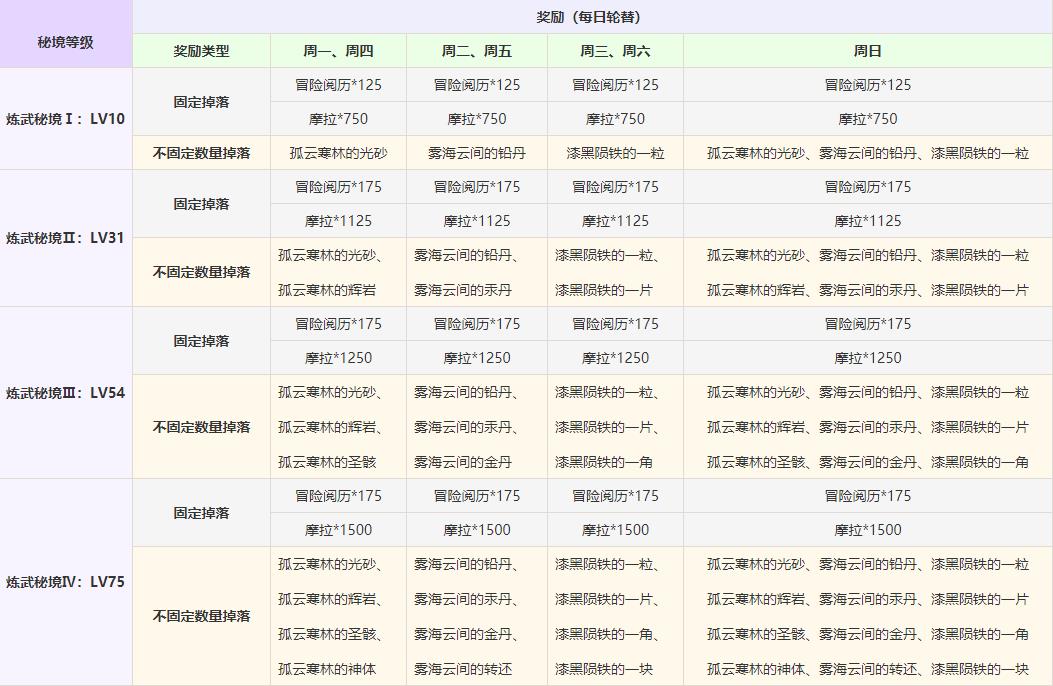Select the 炼武秘境Ⅲ：LV54 row label

tap(66, 393)
